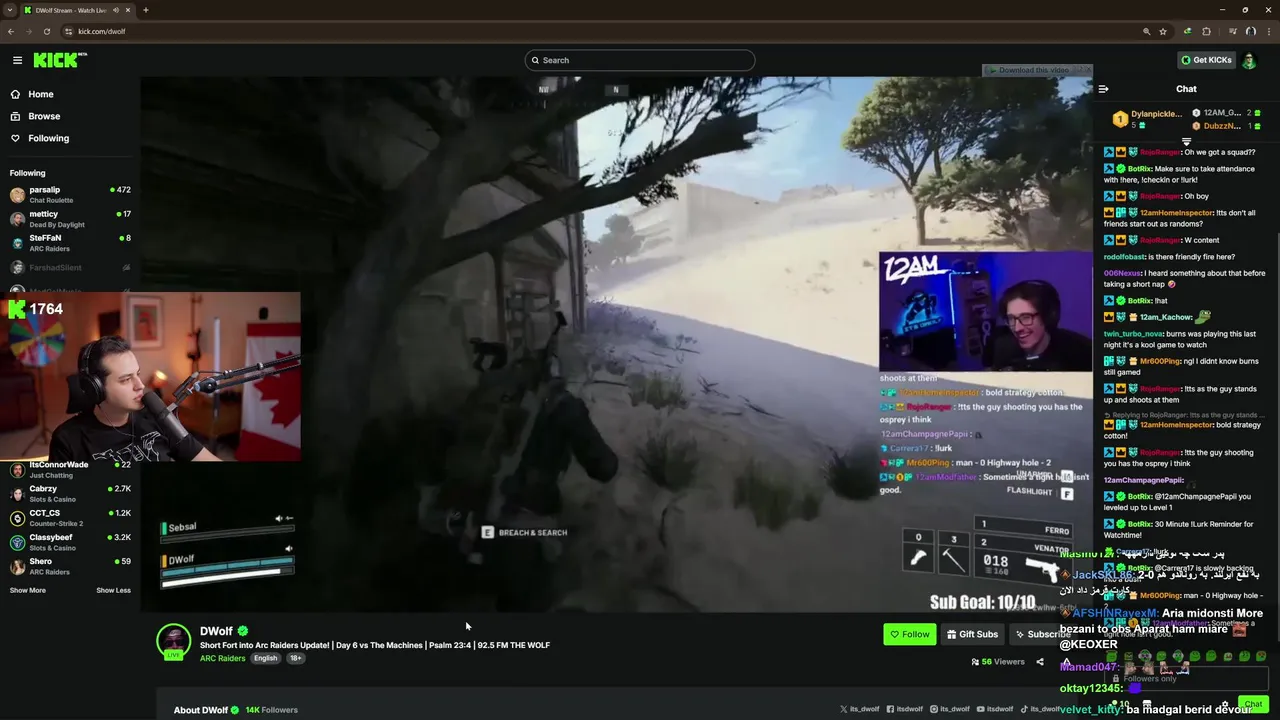Click the 18+ tag
Image resolution: width=1280 pixels, height=720 pixels.
pyautogui.click(x=296, y=658)
